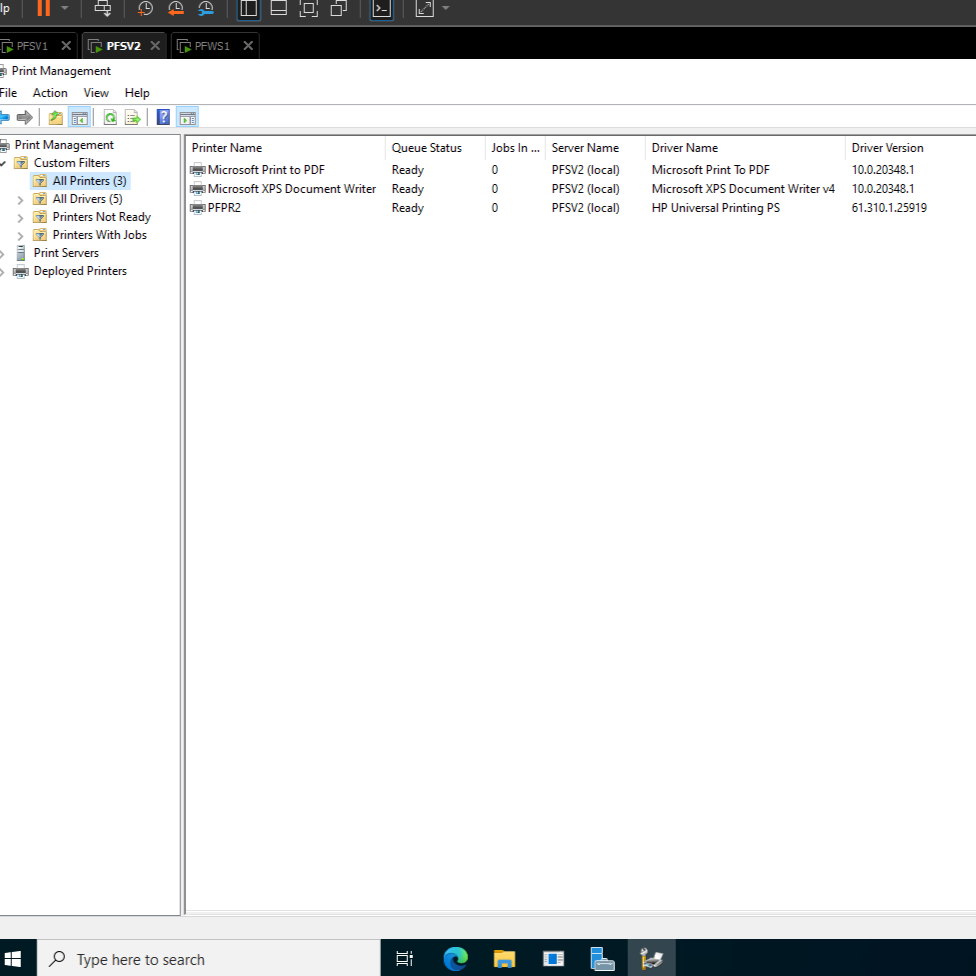Toggle the console tree pane

pos(79,117)
